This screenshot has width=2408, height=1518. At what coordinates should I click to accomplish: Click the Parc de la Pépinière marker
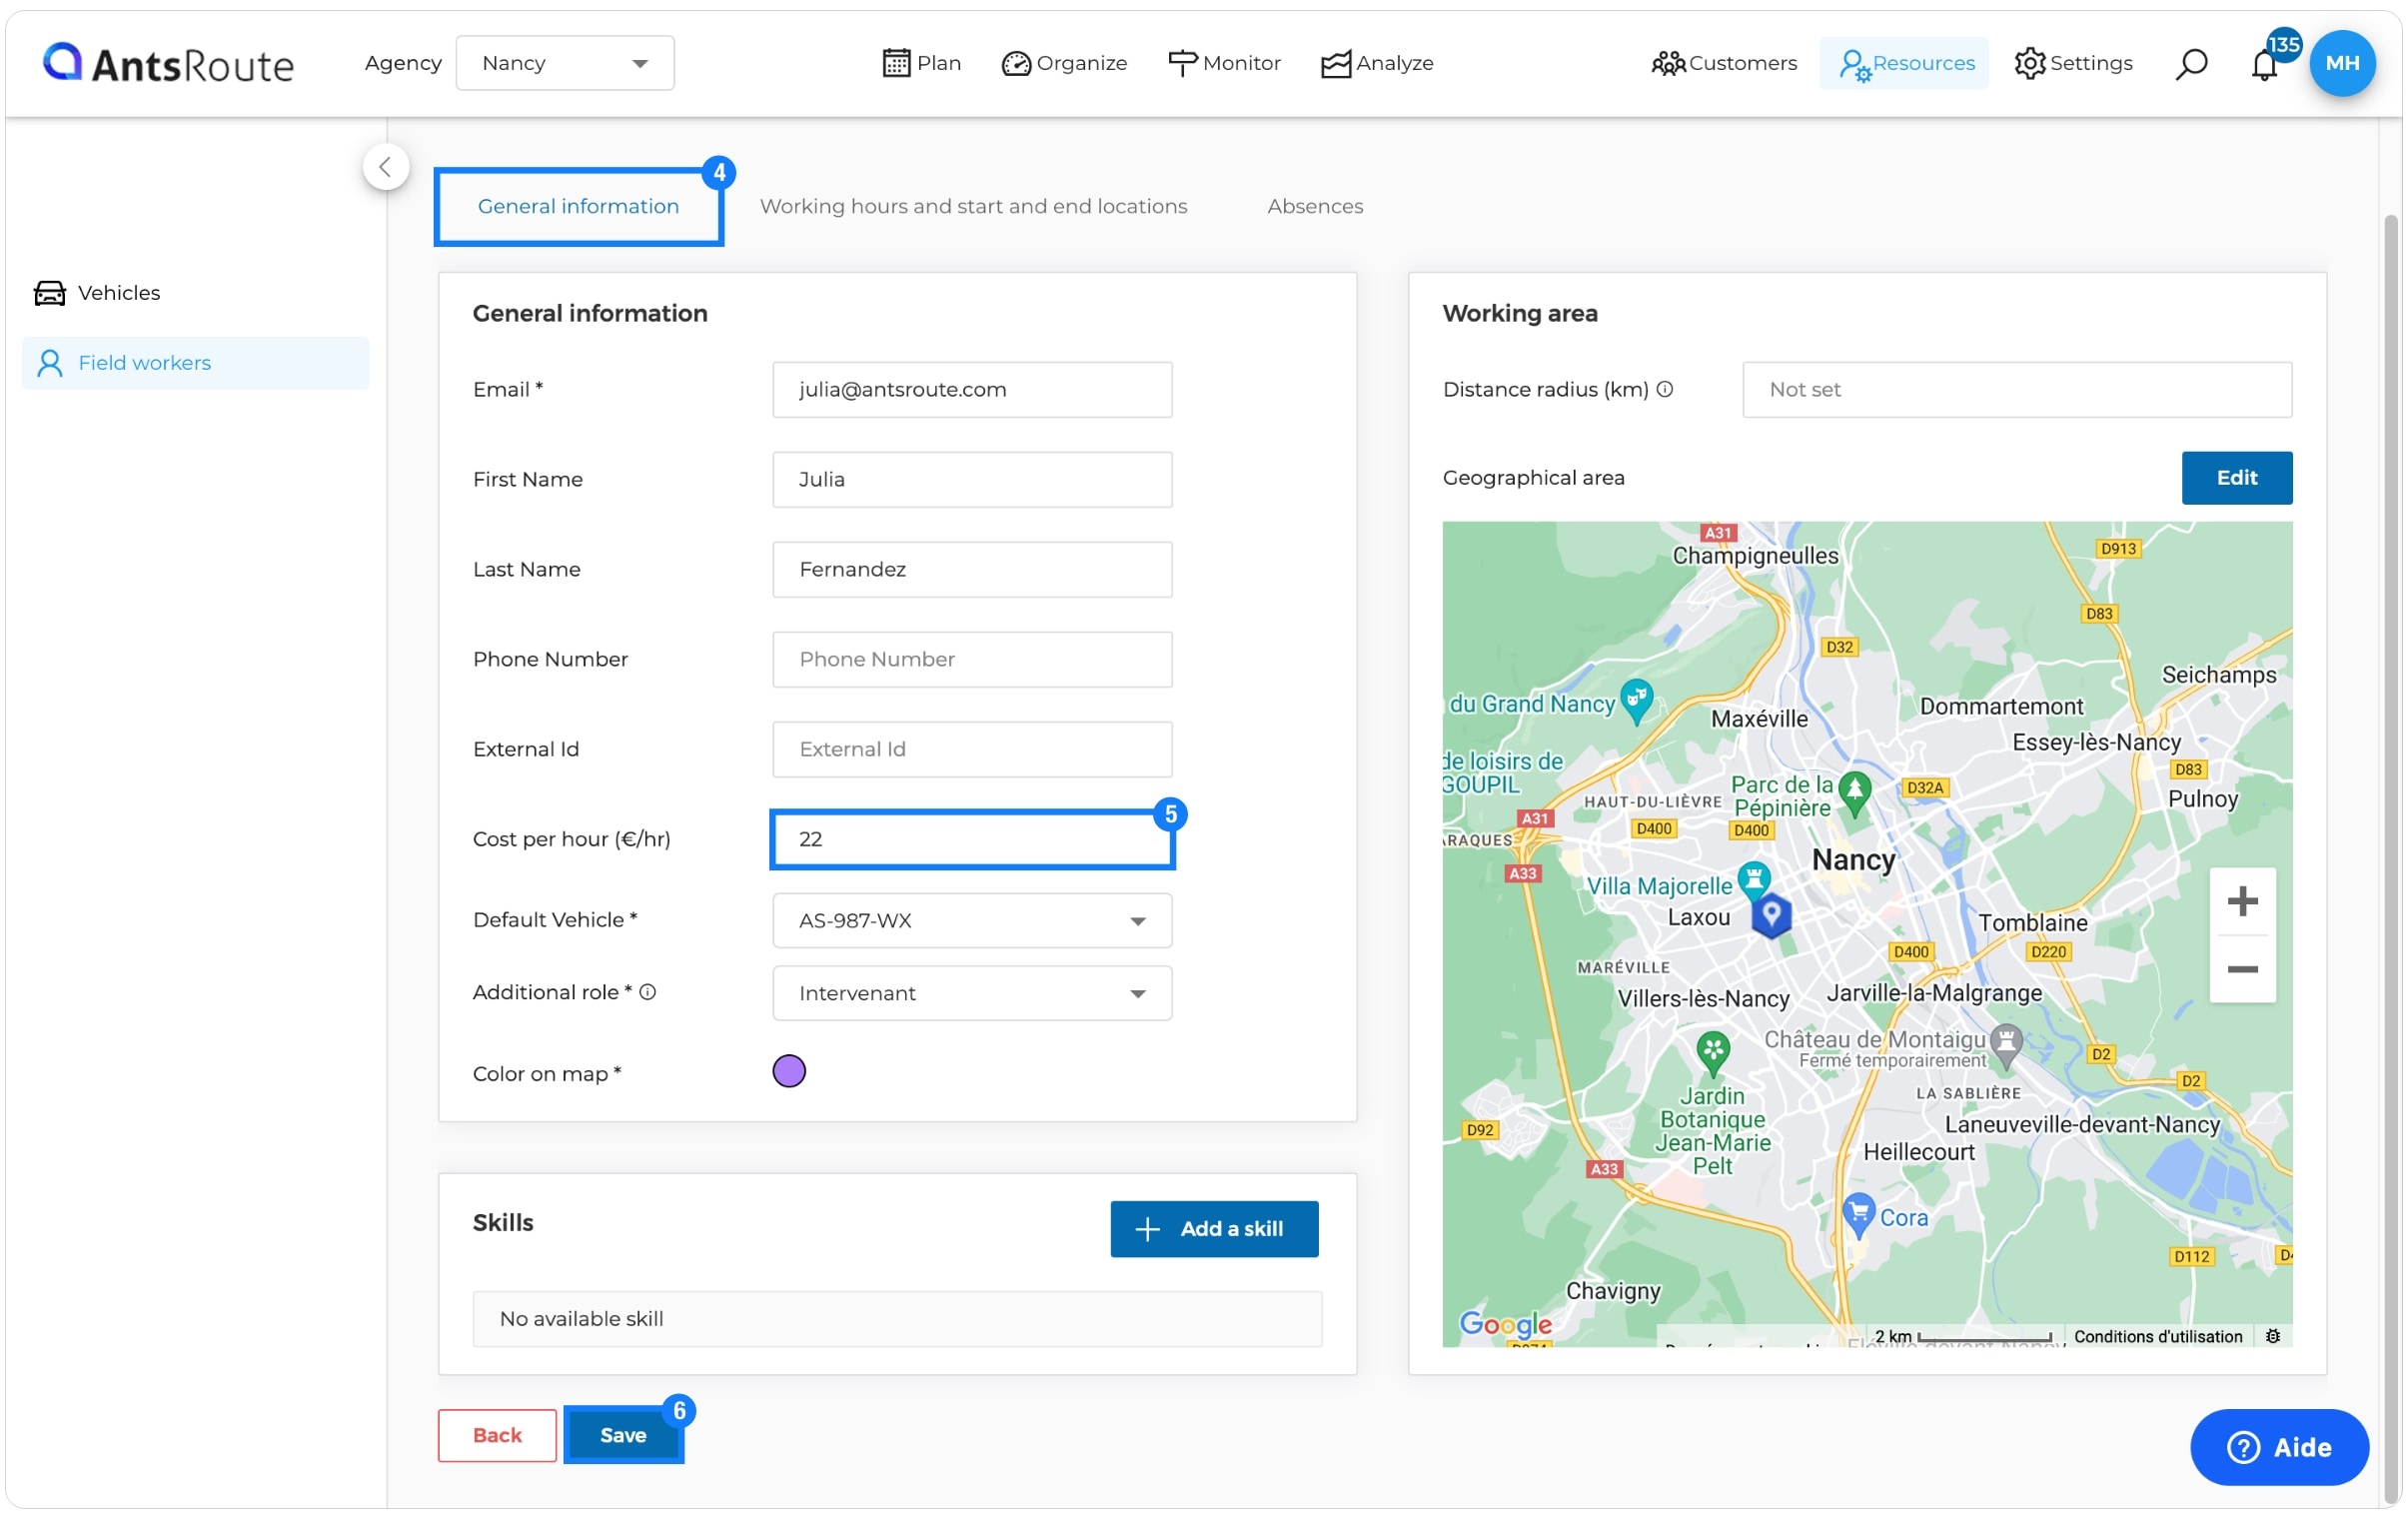point(1856,794)
